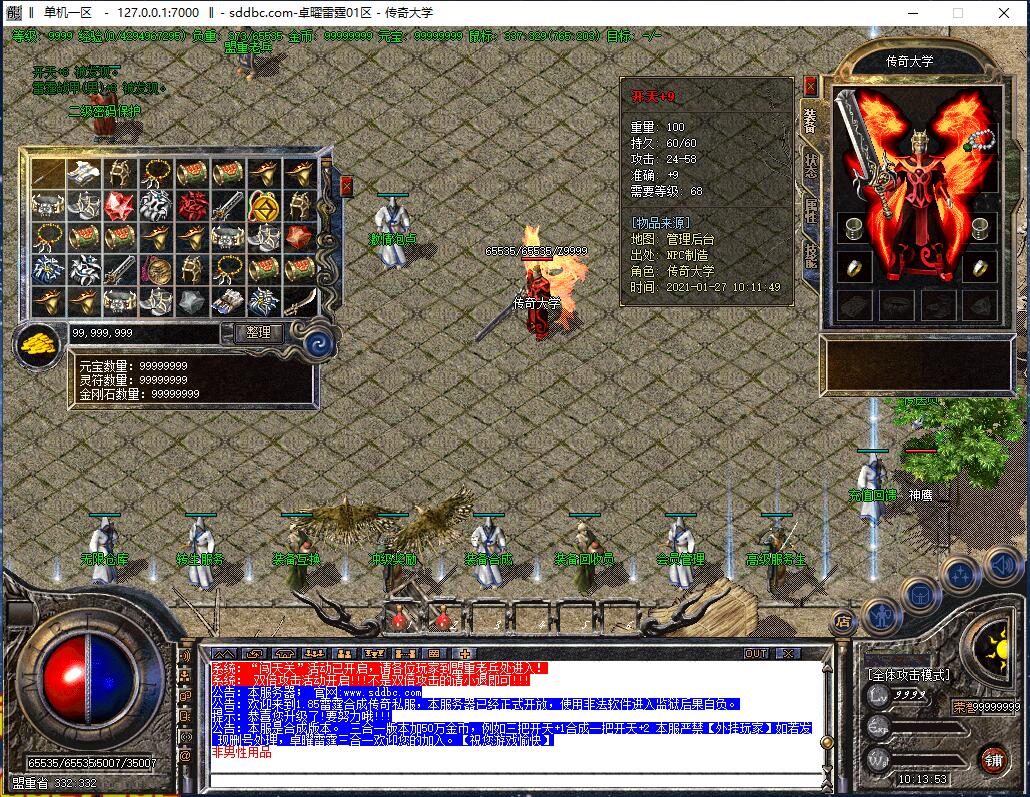Click the 整理 sort button
The height and width of the screenshot is (797, 1030).
pos(258,333)
